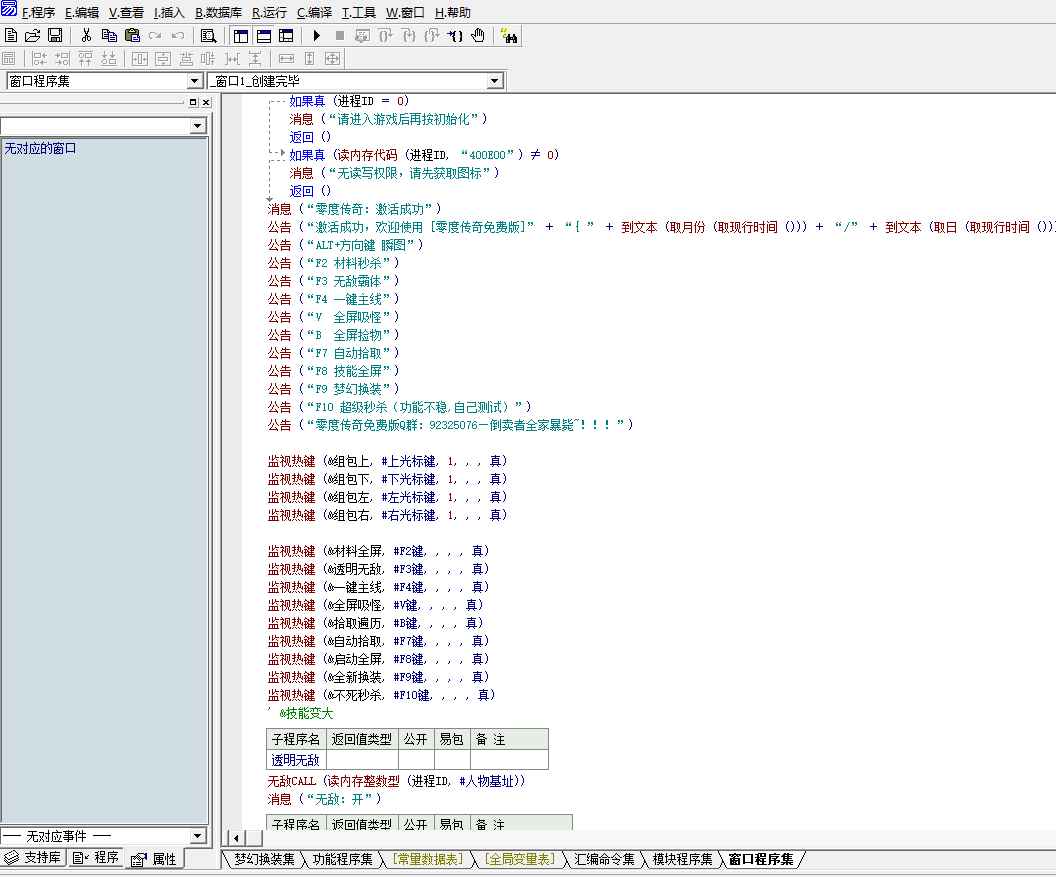Click the first icon on the alignment toolbar
The image size is (1056, 877).
pyautogui.click(x=9, y=59)
